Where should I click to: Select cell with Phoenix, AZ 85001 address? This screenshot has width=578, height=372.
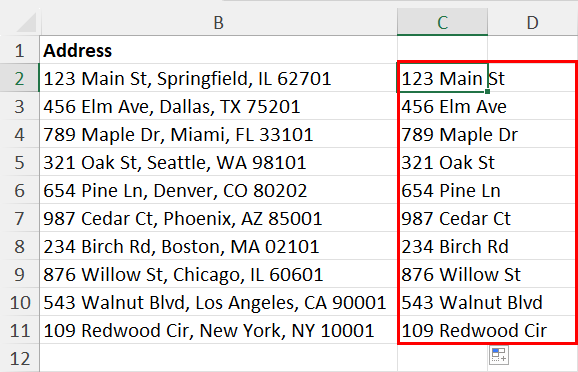pos(218,218)
